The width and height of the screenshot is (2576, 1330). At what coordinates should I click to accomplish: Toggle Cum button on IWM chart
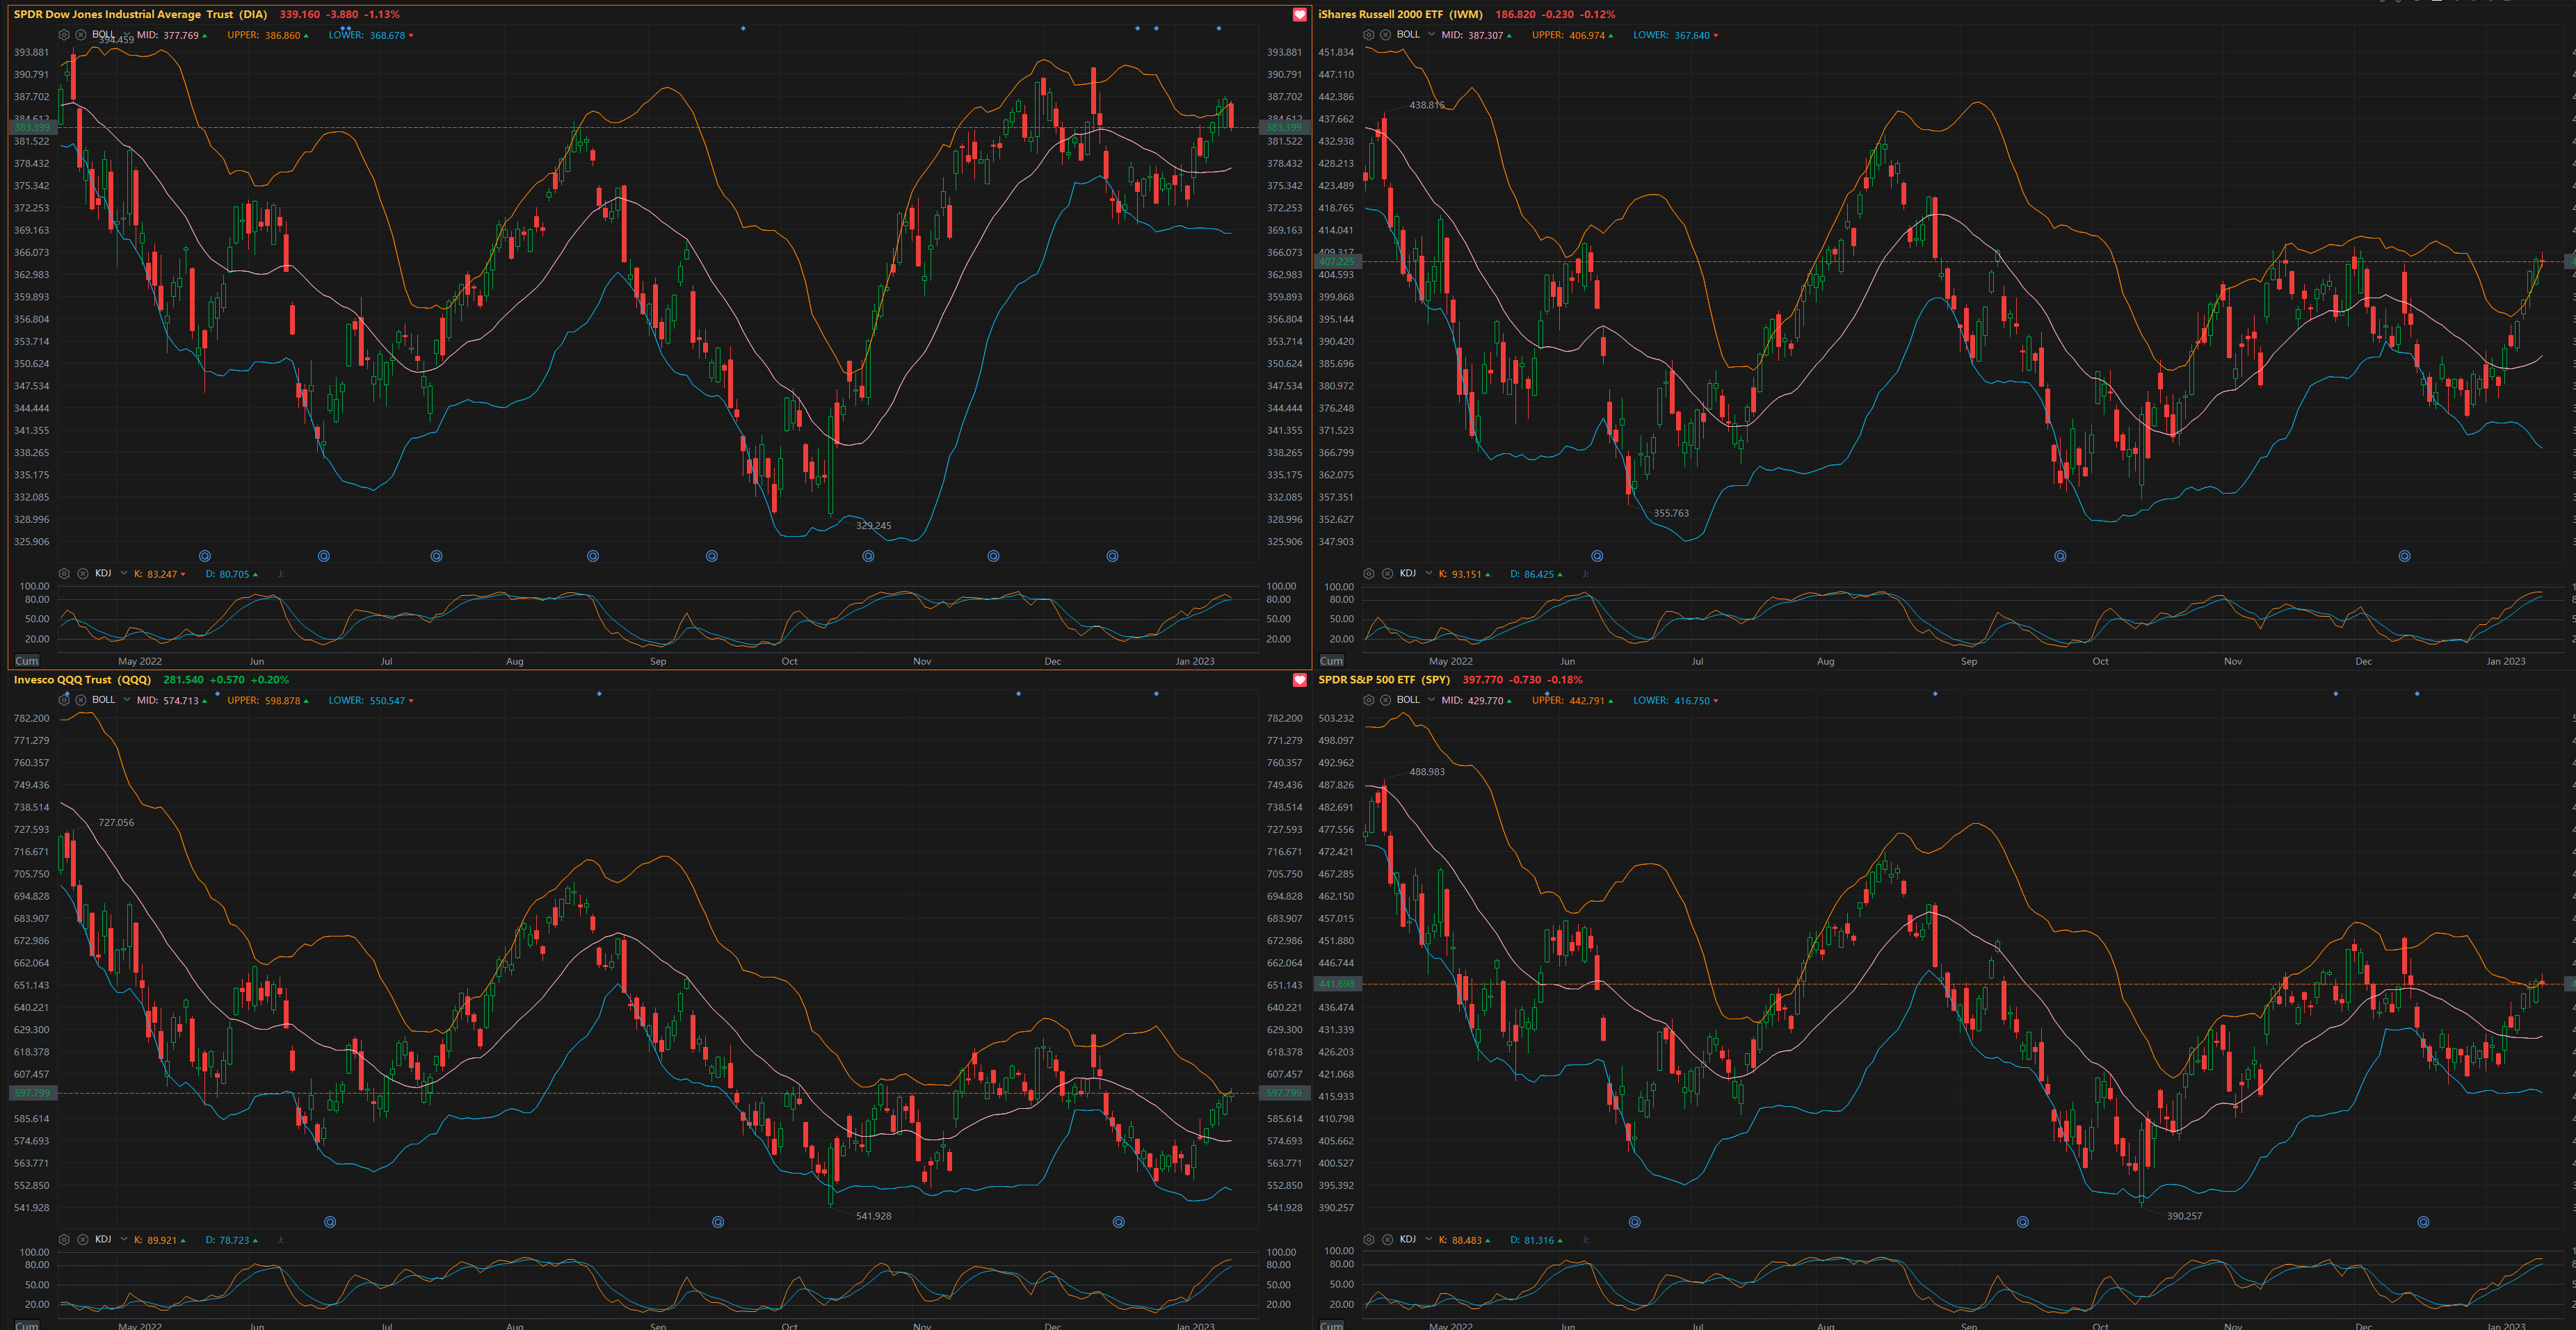click(1331, 661)
